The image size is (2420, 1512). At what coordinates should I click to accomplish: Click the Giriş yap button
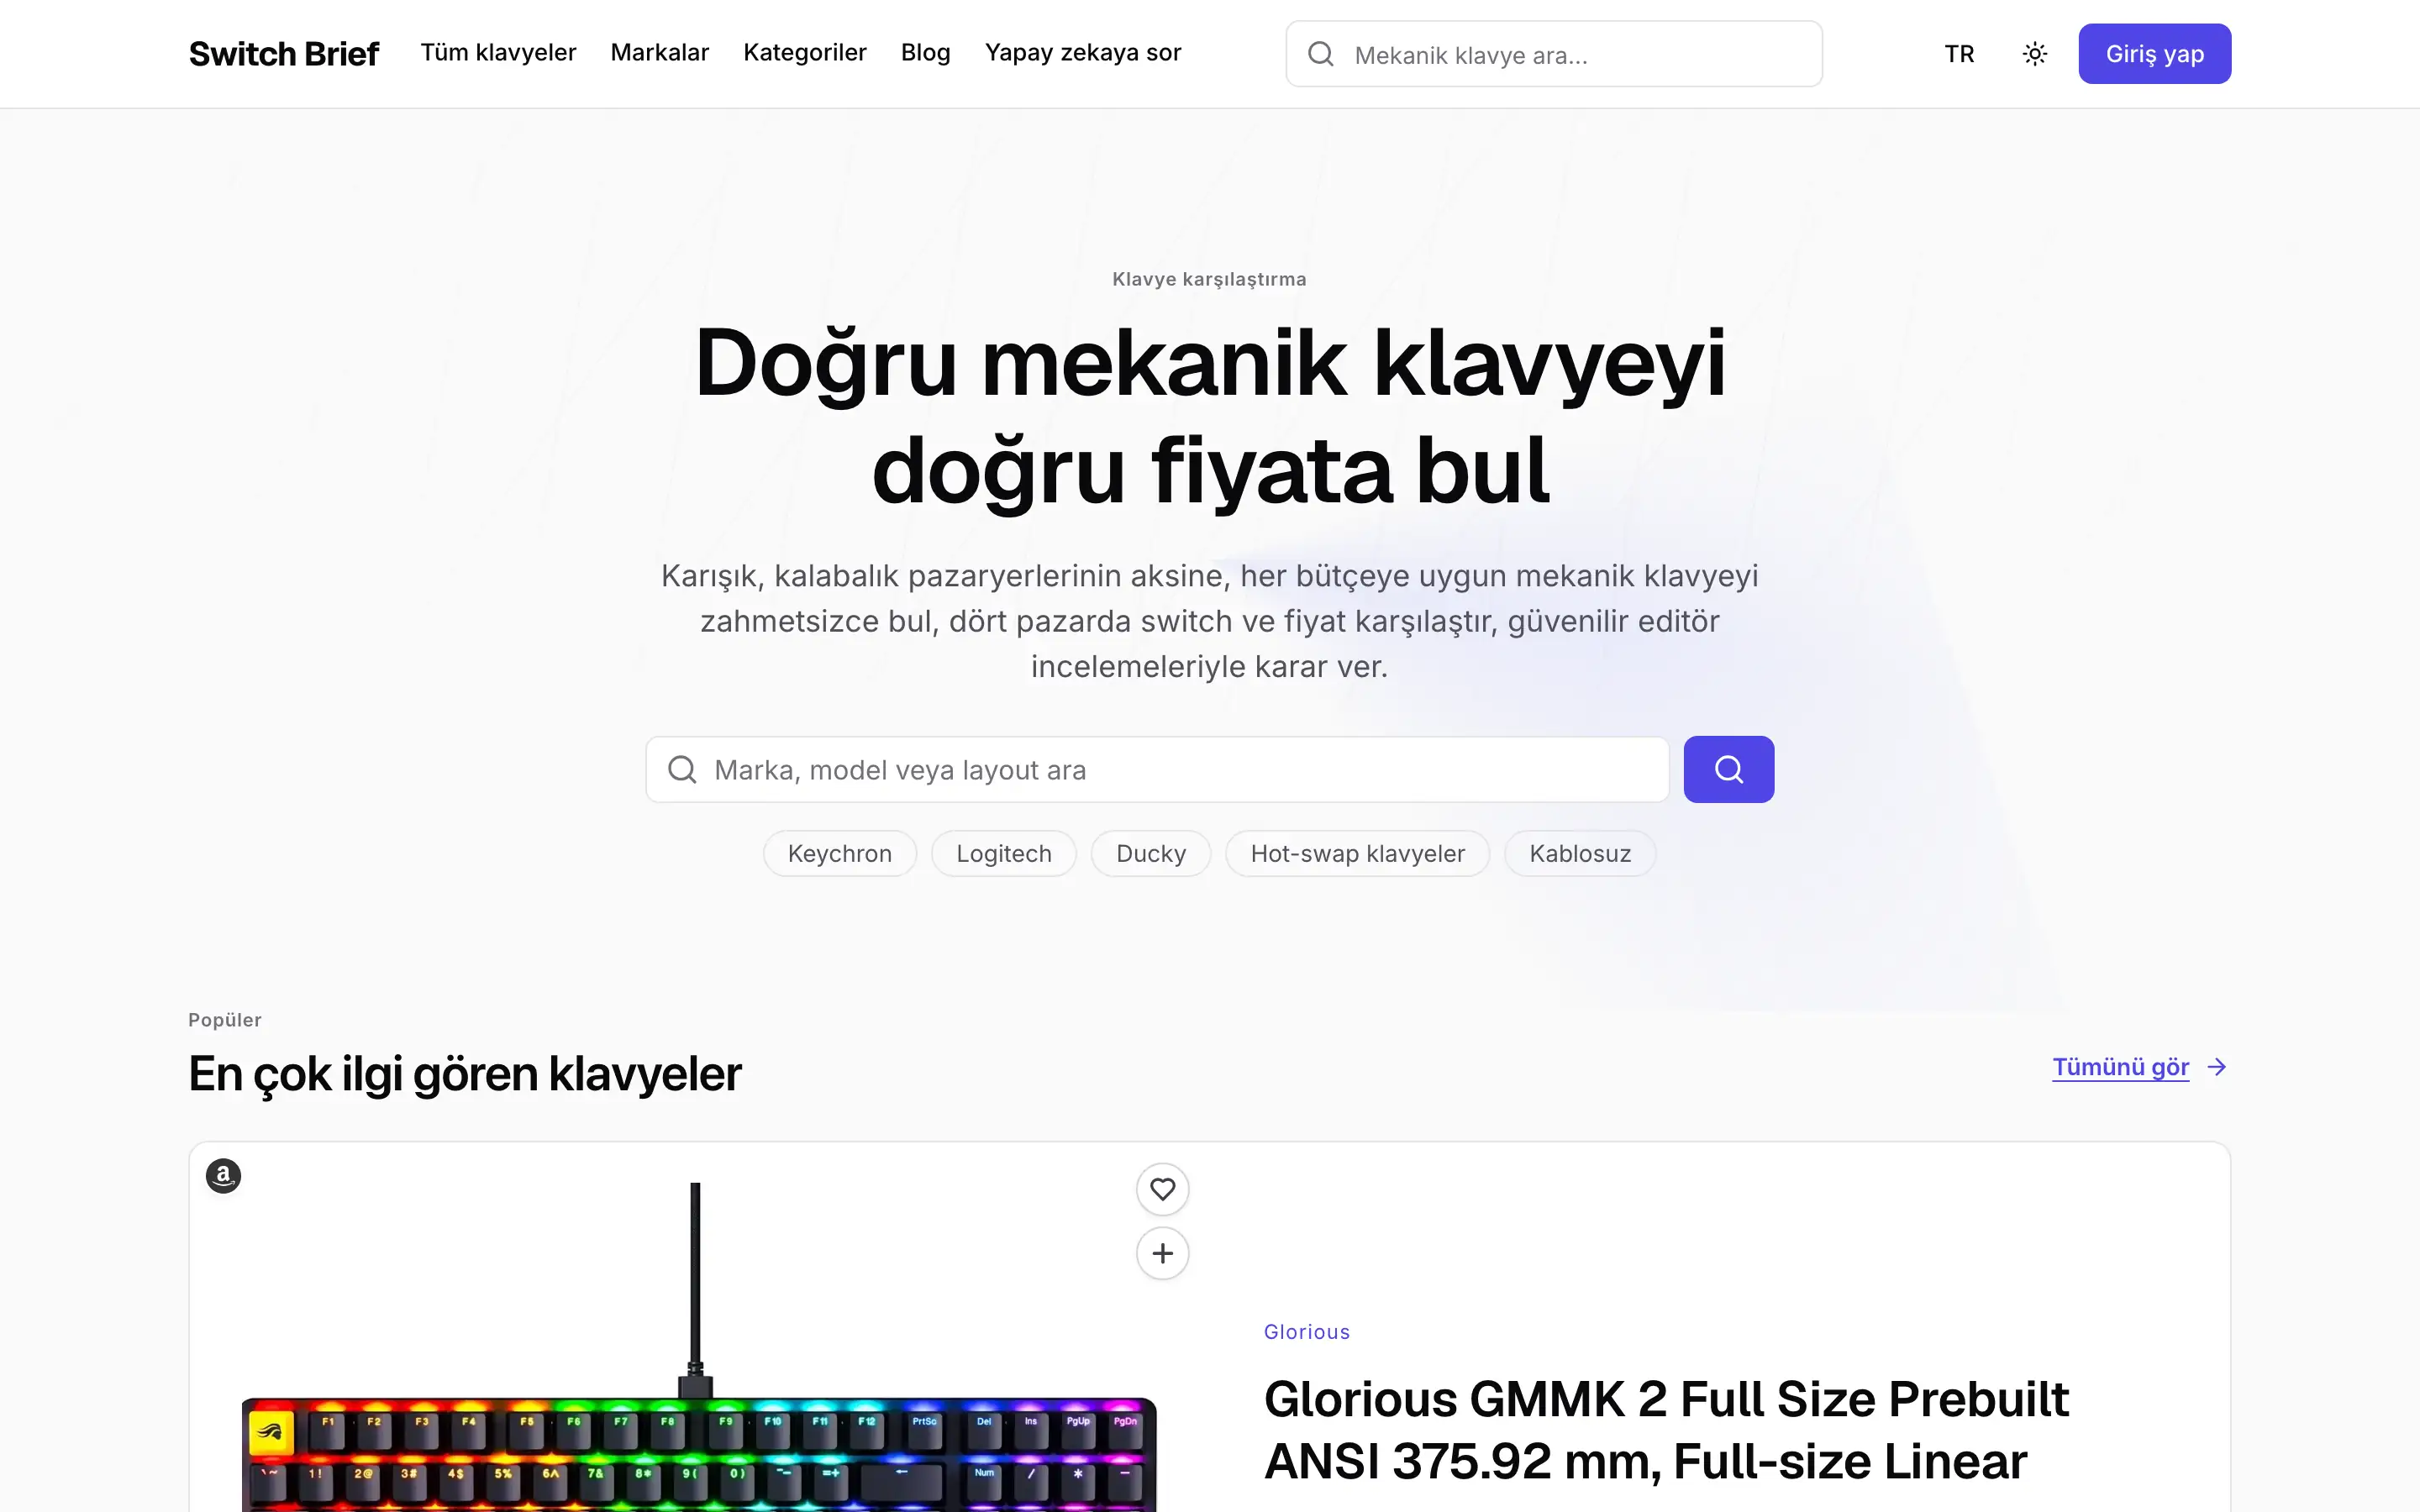click(x=2155, y=54)
